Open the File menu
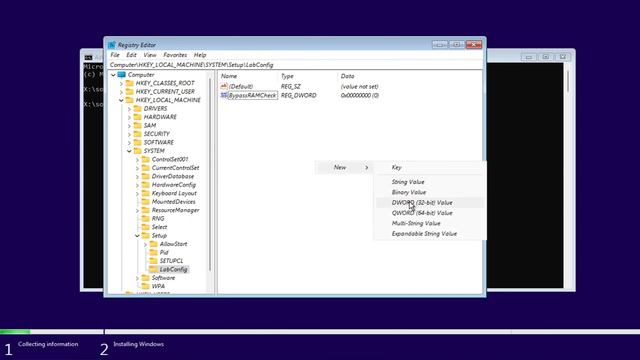 (115, 55)
